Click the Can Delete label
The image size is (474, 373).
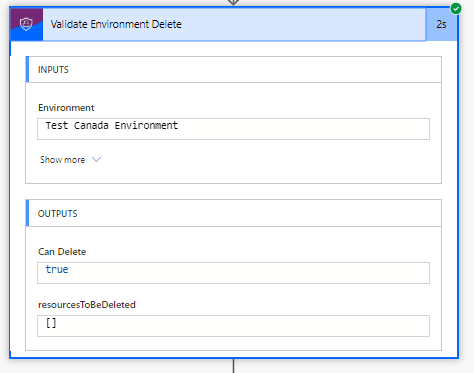[x=62, y=252]
